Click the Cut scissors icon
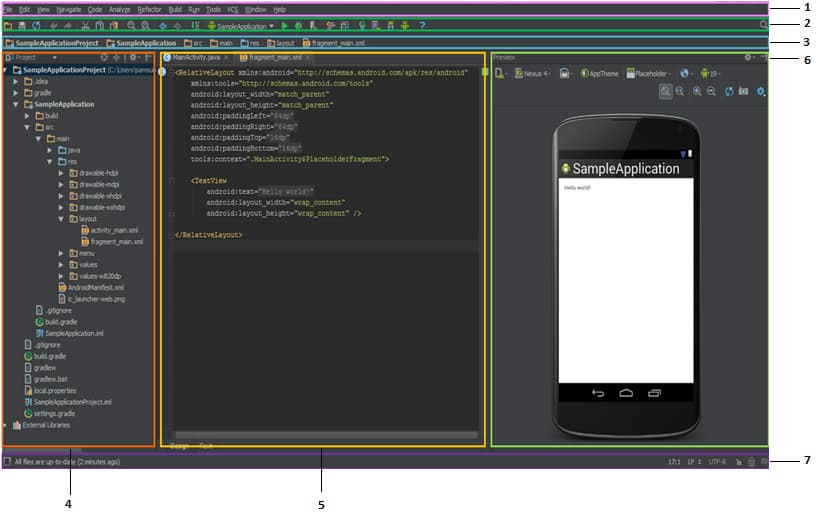Viewport: 833px width, 519px height. pos(85,25)
